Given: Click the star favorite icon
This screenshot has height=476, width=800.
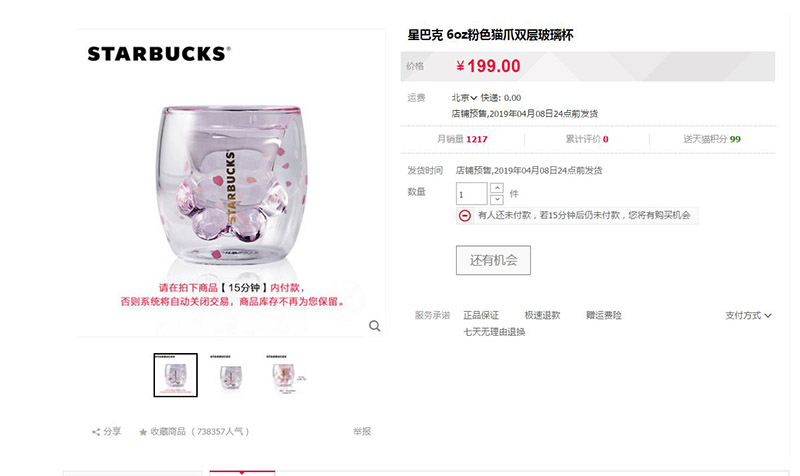Looking at the screenshot, I should 143,432.
